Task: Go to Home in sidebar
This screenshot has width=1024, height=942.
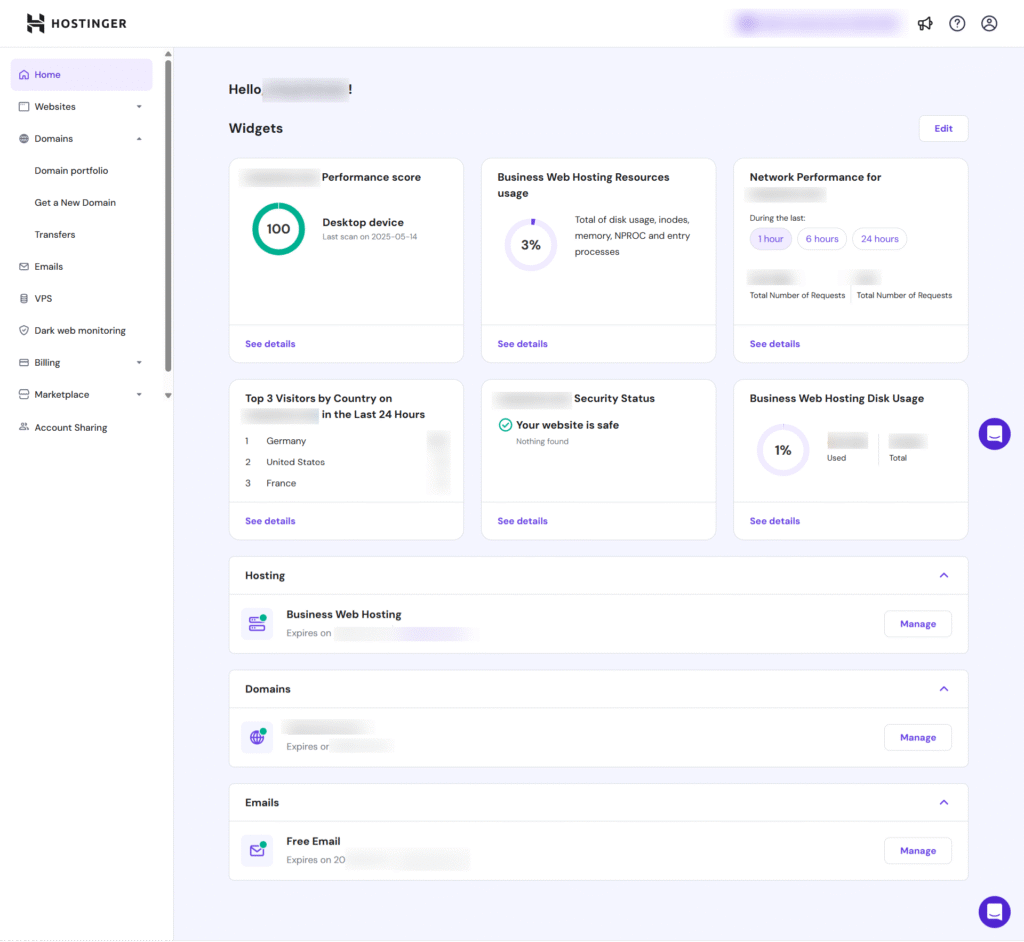Action: point(82,74)
